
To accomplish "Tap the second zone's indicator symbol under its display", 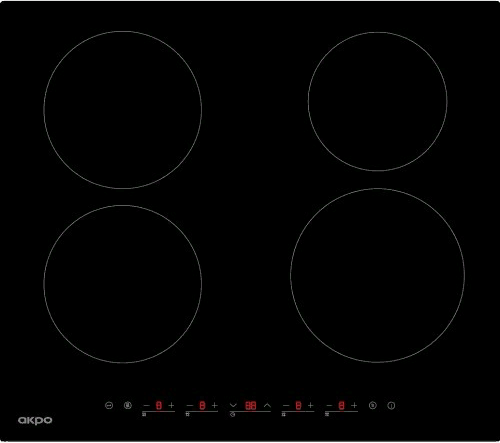I will [187, 414].
